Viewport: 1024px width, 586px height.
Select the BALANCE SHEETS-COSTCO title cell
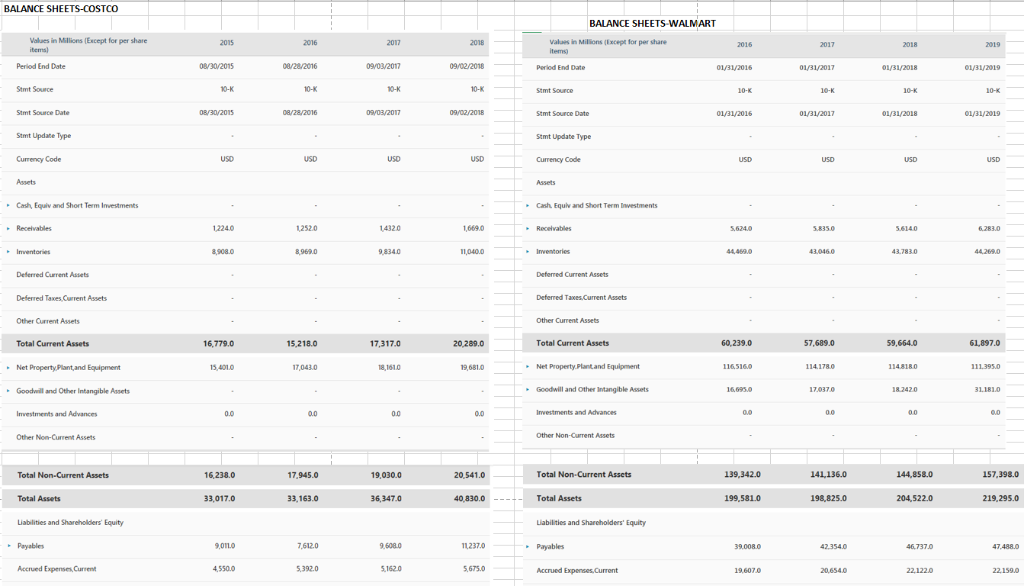(x=60, y=8)
